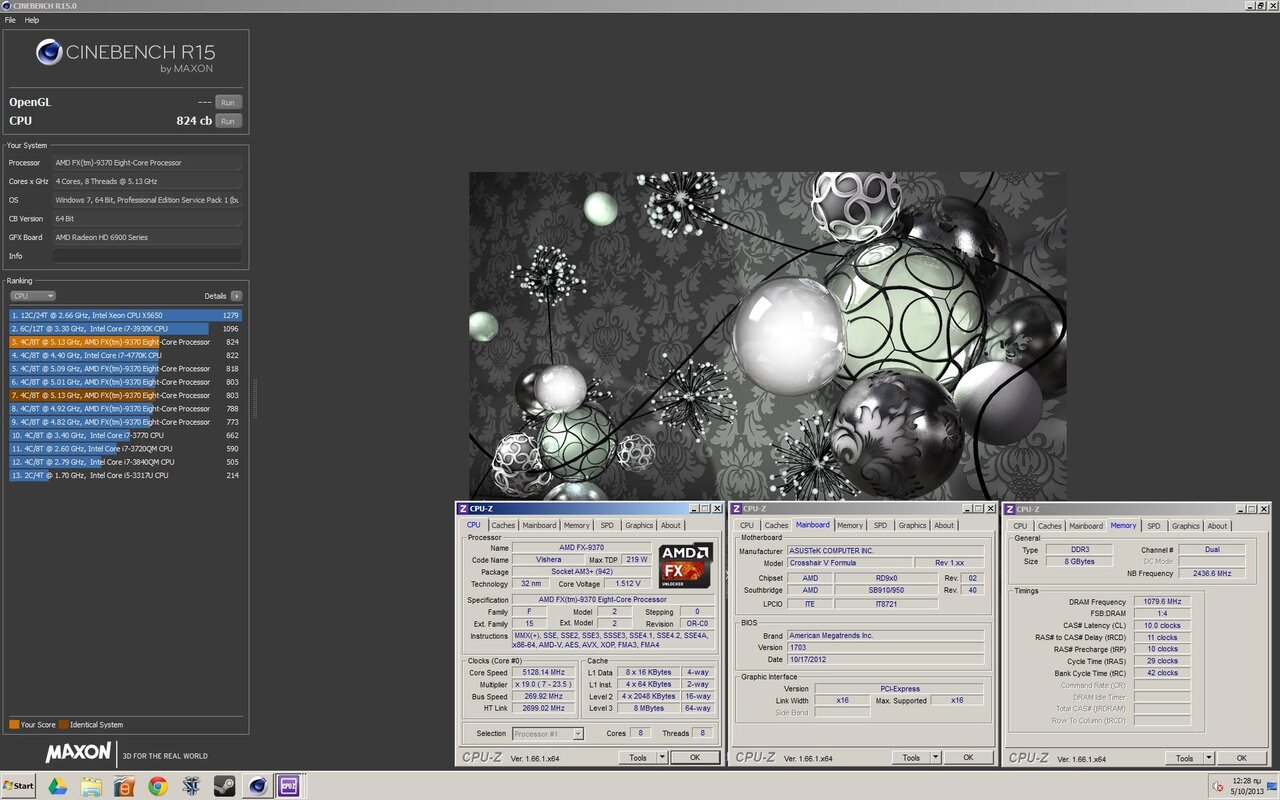Run the CPU benchmark
The width and height of the screenshot is (1280, 800).
coord(228,121)
